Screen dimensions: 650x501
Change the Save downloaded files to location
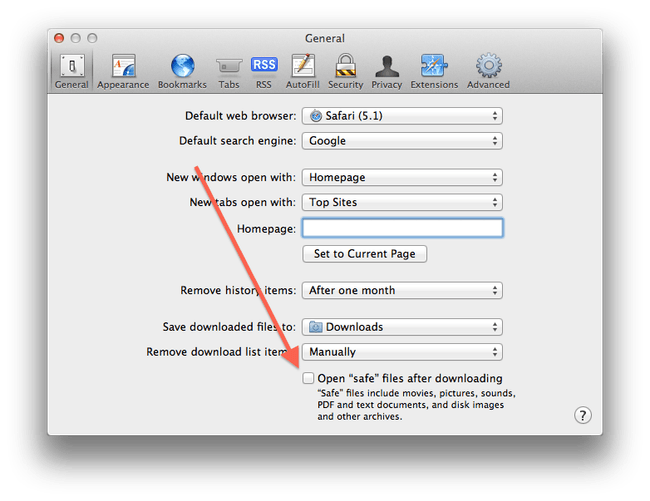(x=402, y=327)
